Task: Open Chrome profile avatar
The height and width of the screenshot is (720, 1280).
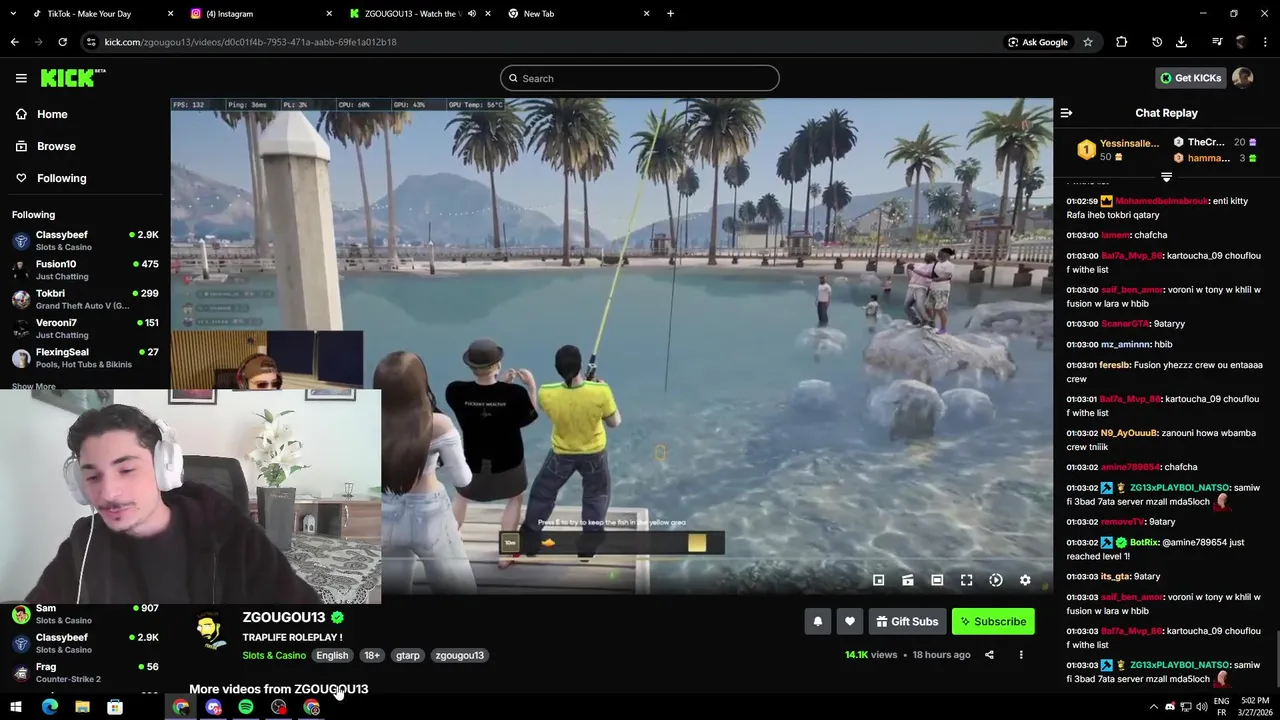Action: pos(1241,42)
